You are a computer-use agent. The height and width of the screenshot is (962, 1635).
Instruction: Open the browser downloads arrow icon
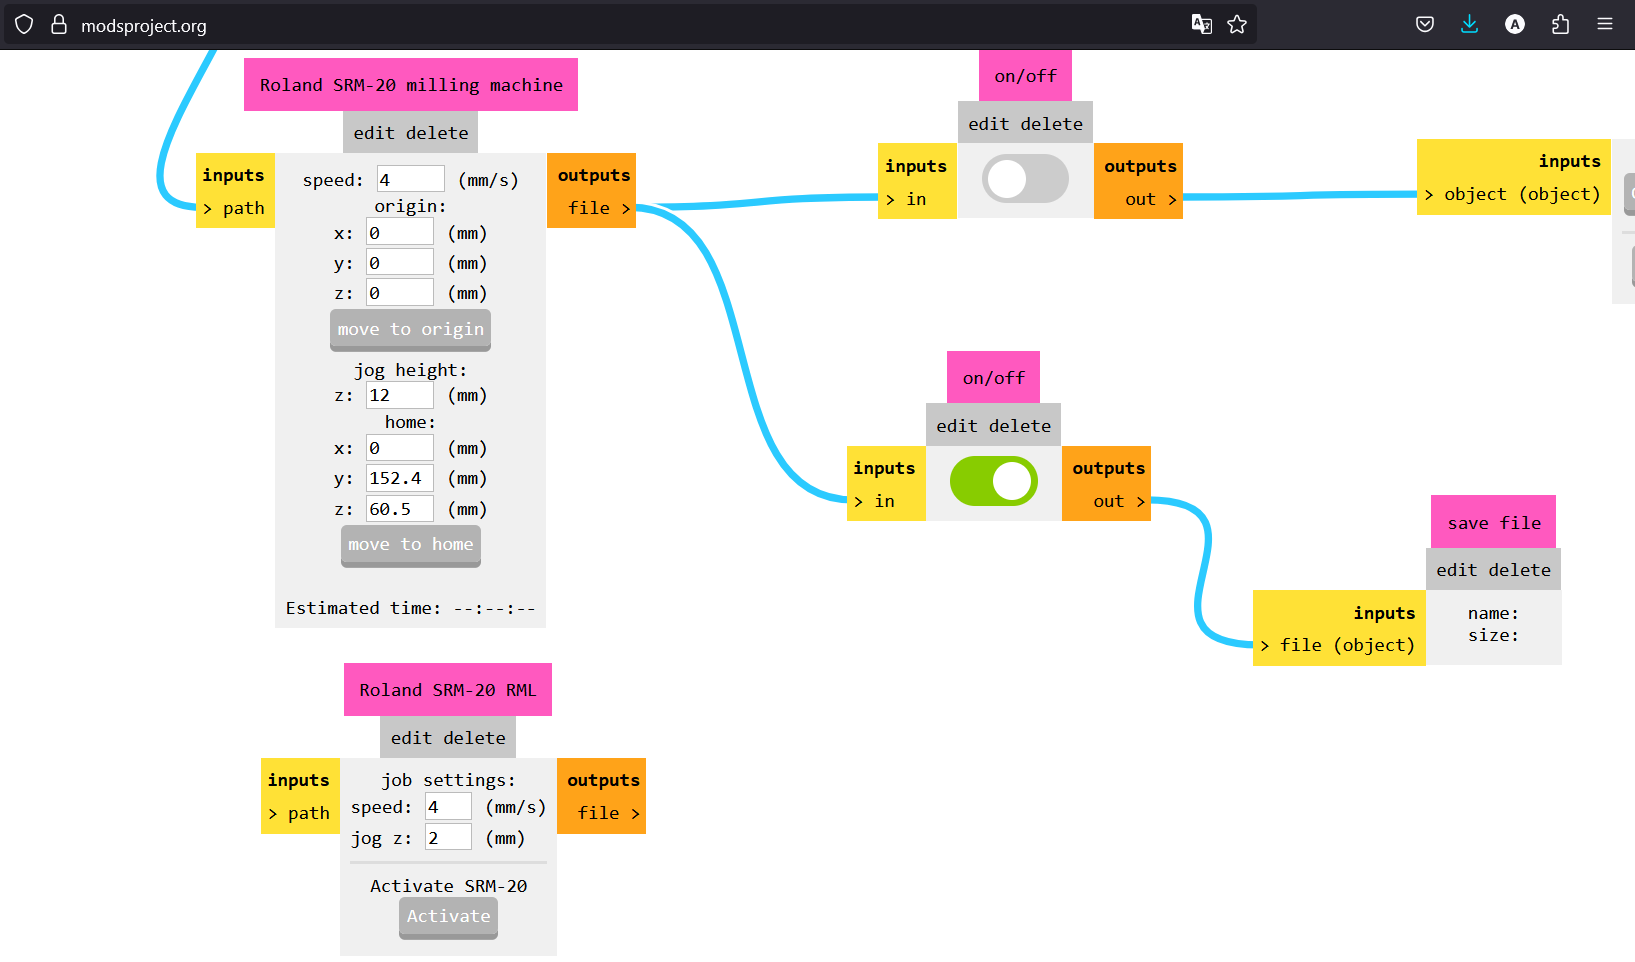(1469, 24)
